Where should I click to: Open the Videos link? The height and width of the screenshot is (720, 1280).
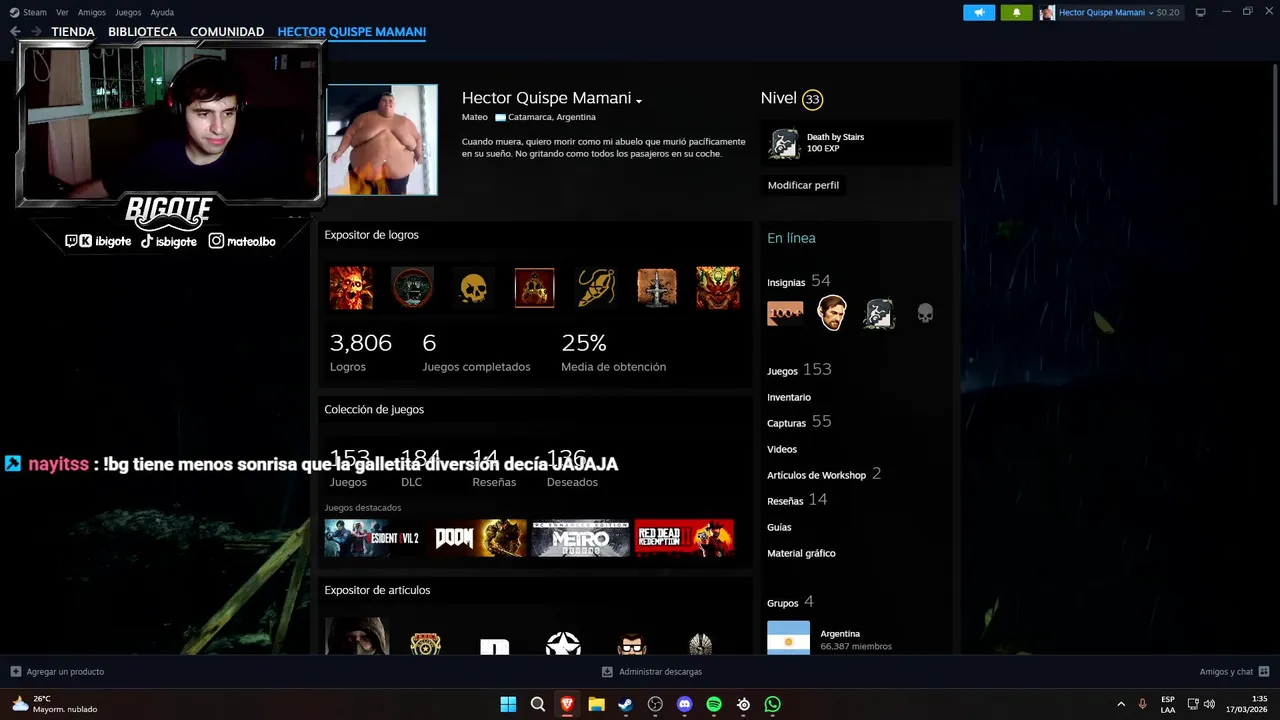(782, 449)
